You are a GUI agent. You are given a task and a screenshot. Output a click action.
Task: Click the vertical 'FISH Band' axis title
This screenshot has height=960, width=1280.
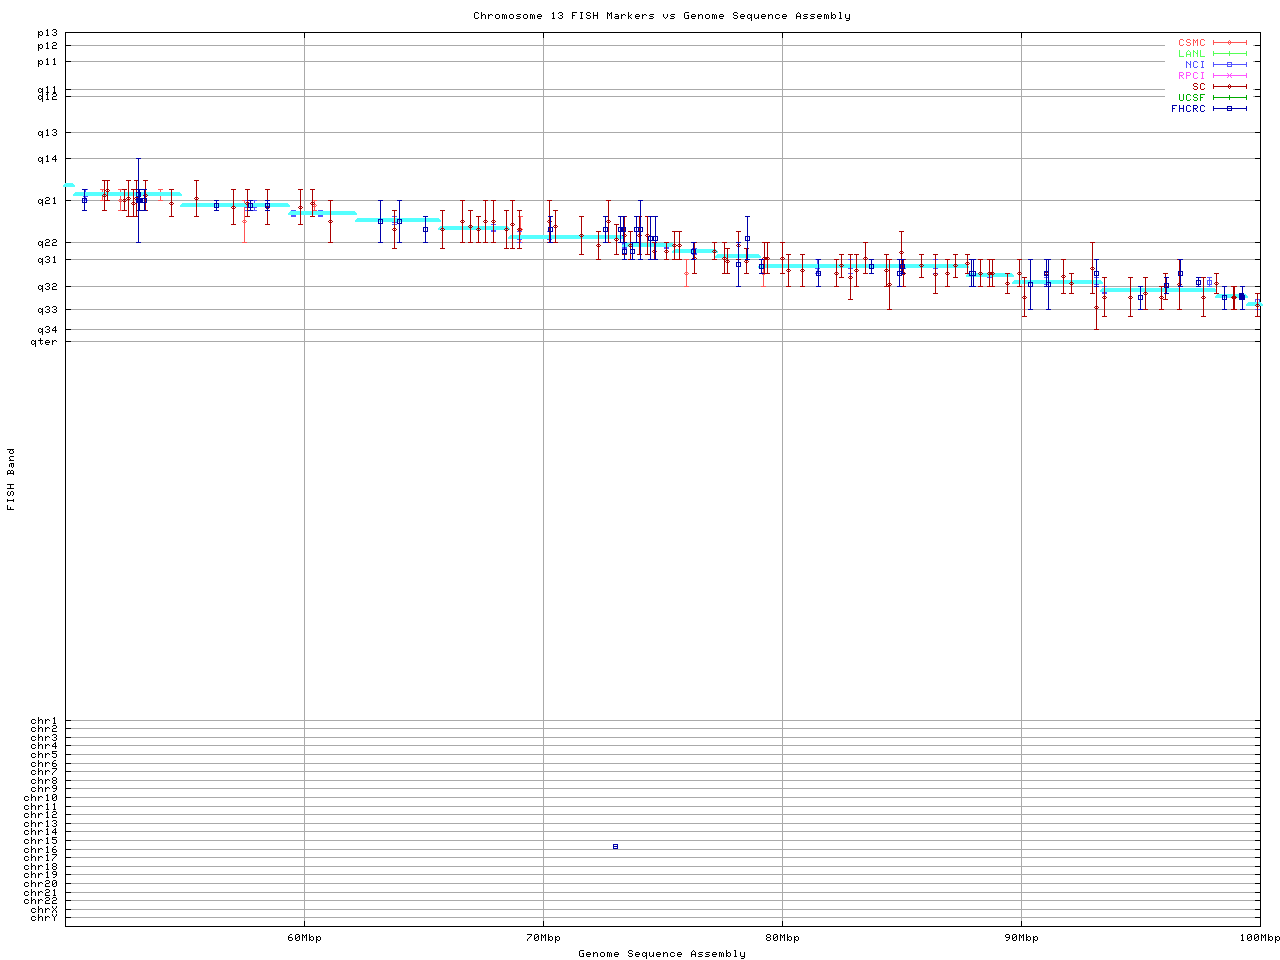pos(11,479)
